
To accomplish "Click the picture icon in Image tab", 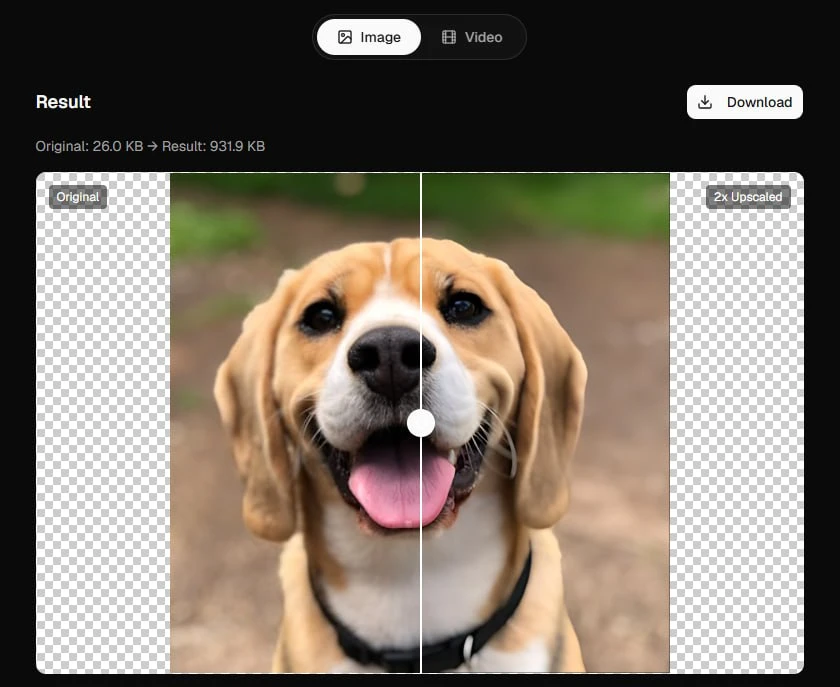I will click(x=345, y=37).
